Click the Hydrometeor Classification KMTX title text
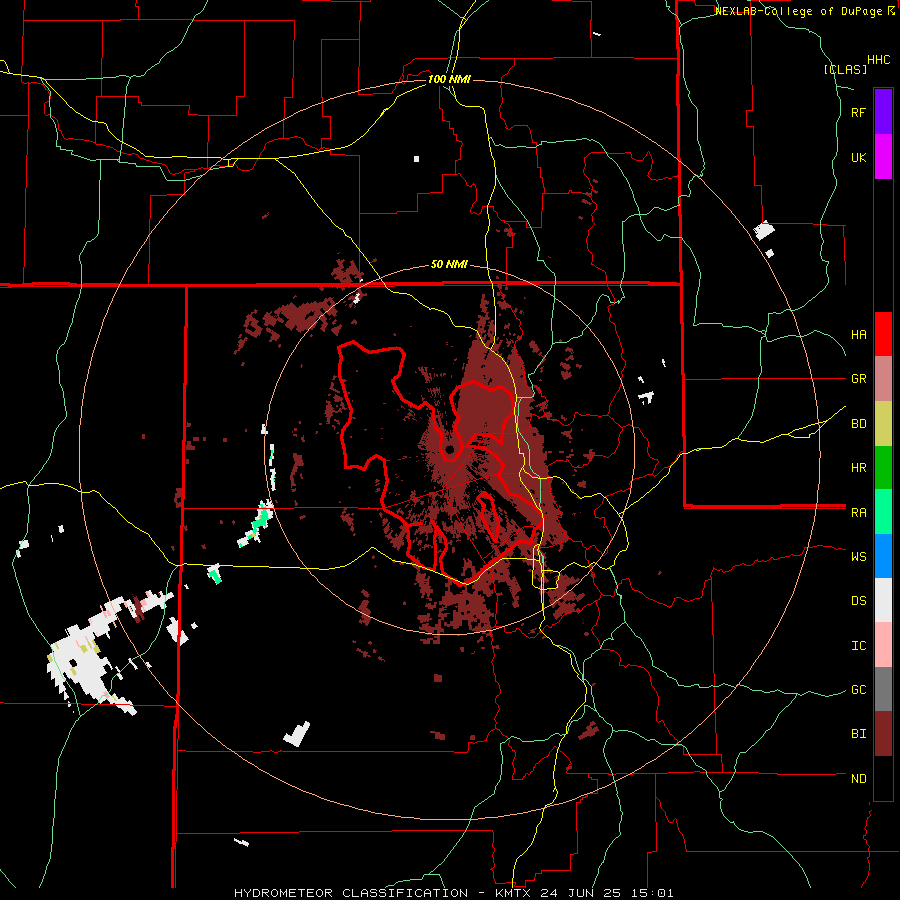Image resolution: width=900 pixels, height=900 pixels. coord(453,893)
